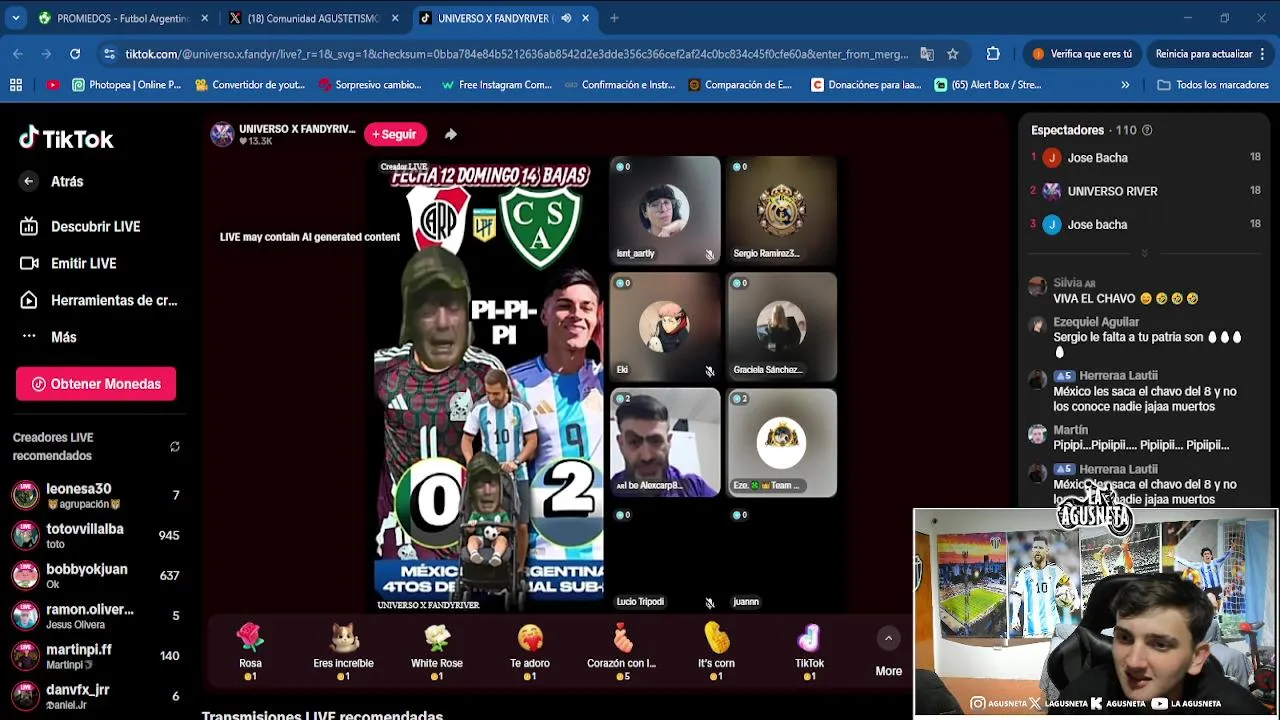Show more bookmarks chevron

pyautogui.click(x=1125, y=85)
